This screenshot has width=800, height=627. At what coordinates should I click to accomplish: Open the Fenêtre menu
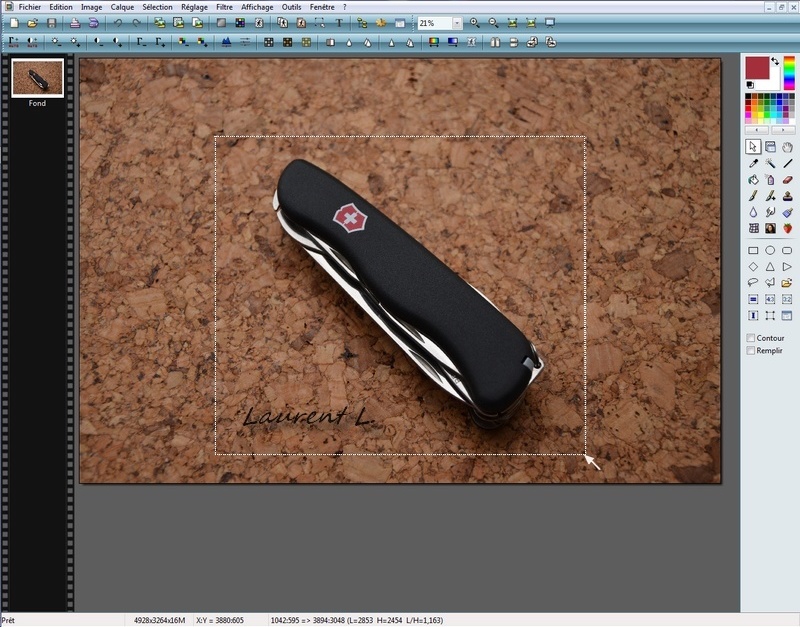322,7
